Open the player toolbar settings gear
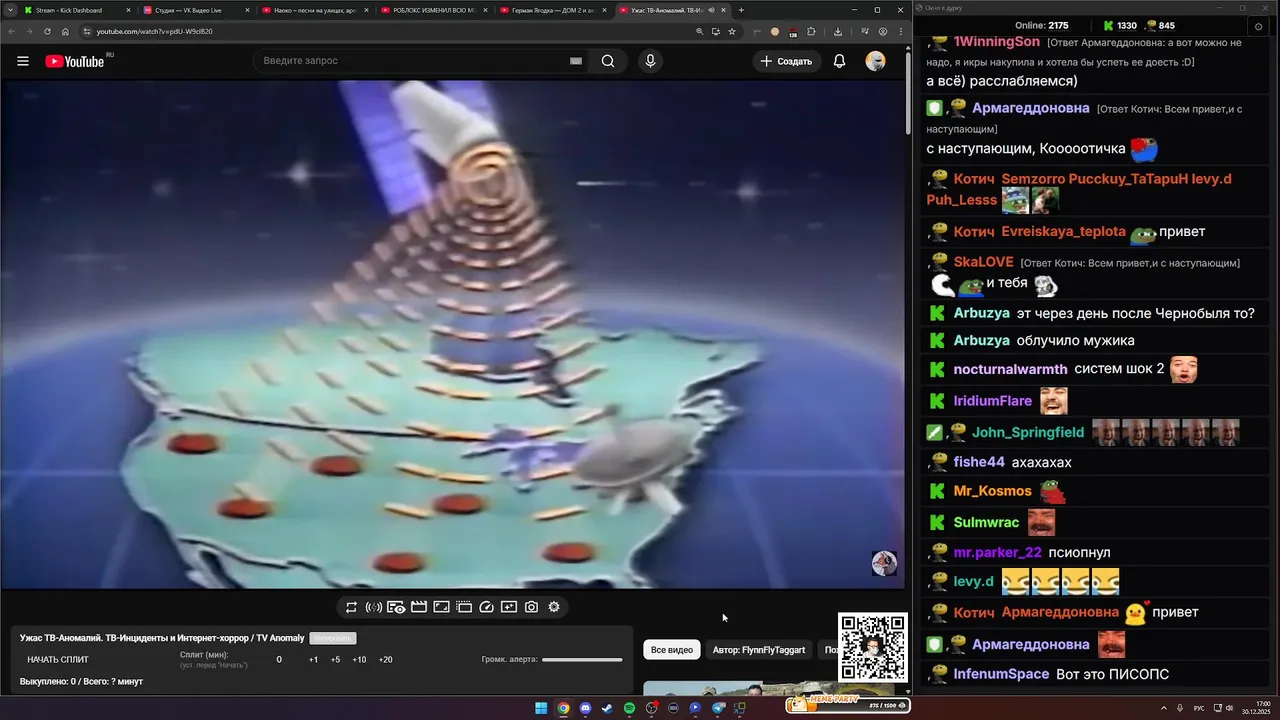 554,607
